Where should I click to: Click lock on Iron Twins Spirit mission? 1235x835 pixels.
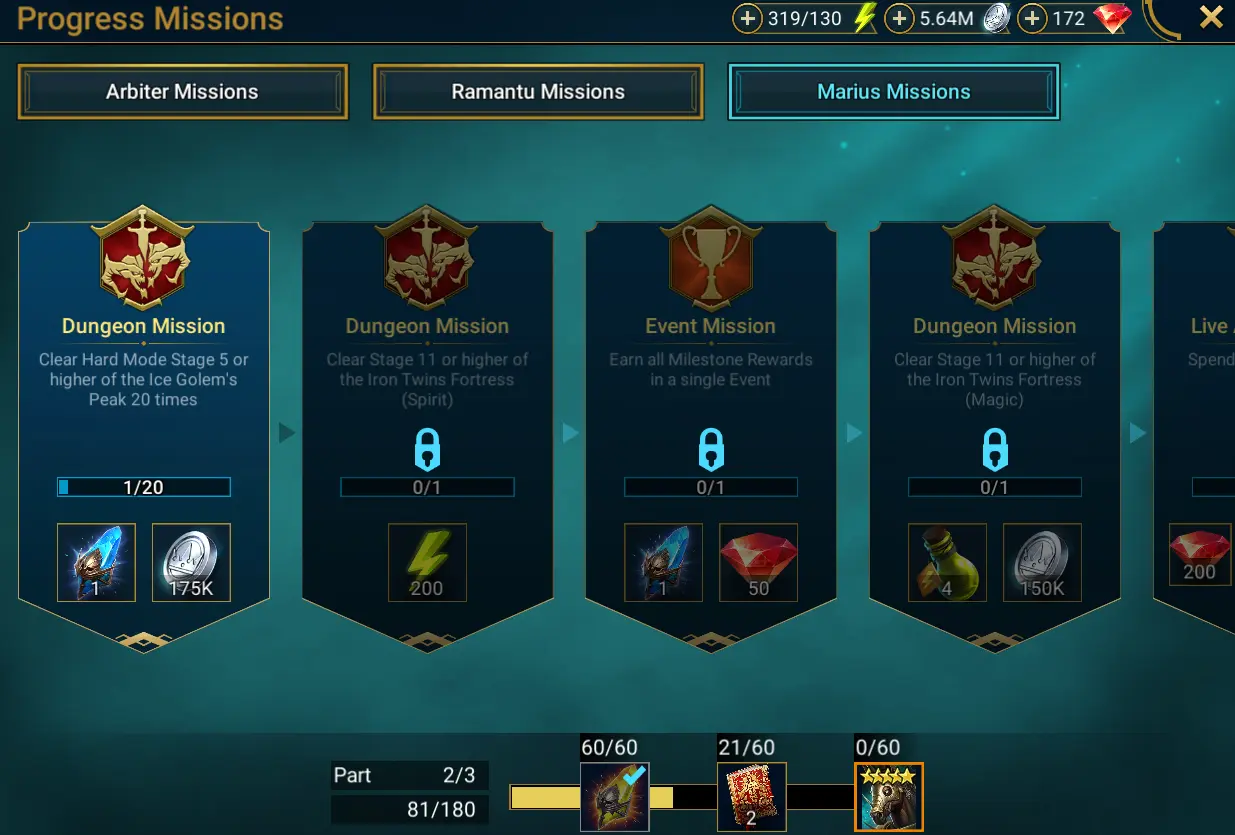pyautogui.click(x=427, y=450)
